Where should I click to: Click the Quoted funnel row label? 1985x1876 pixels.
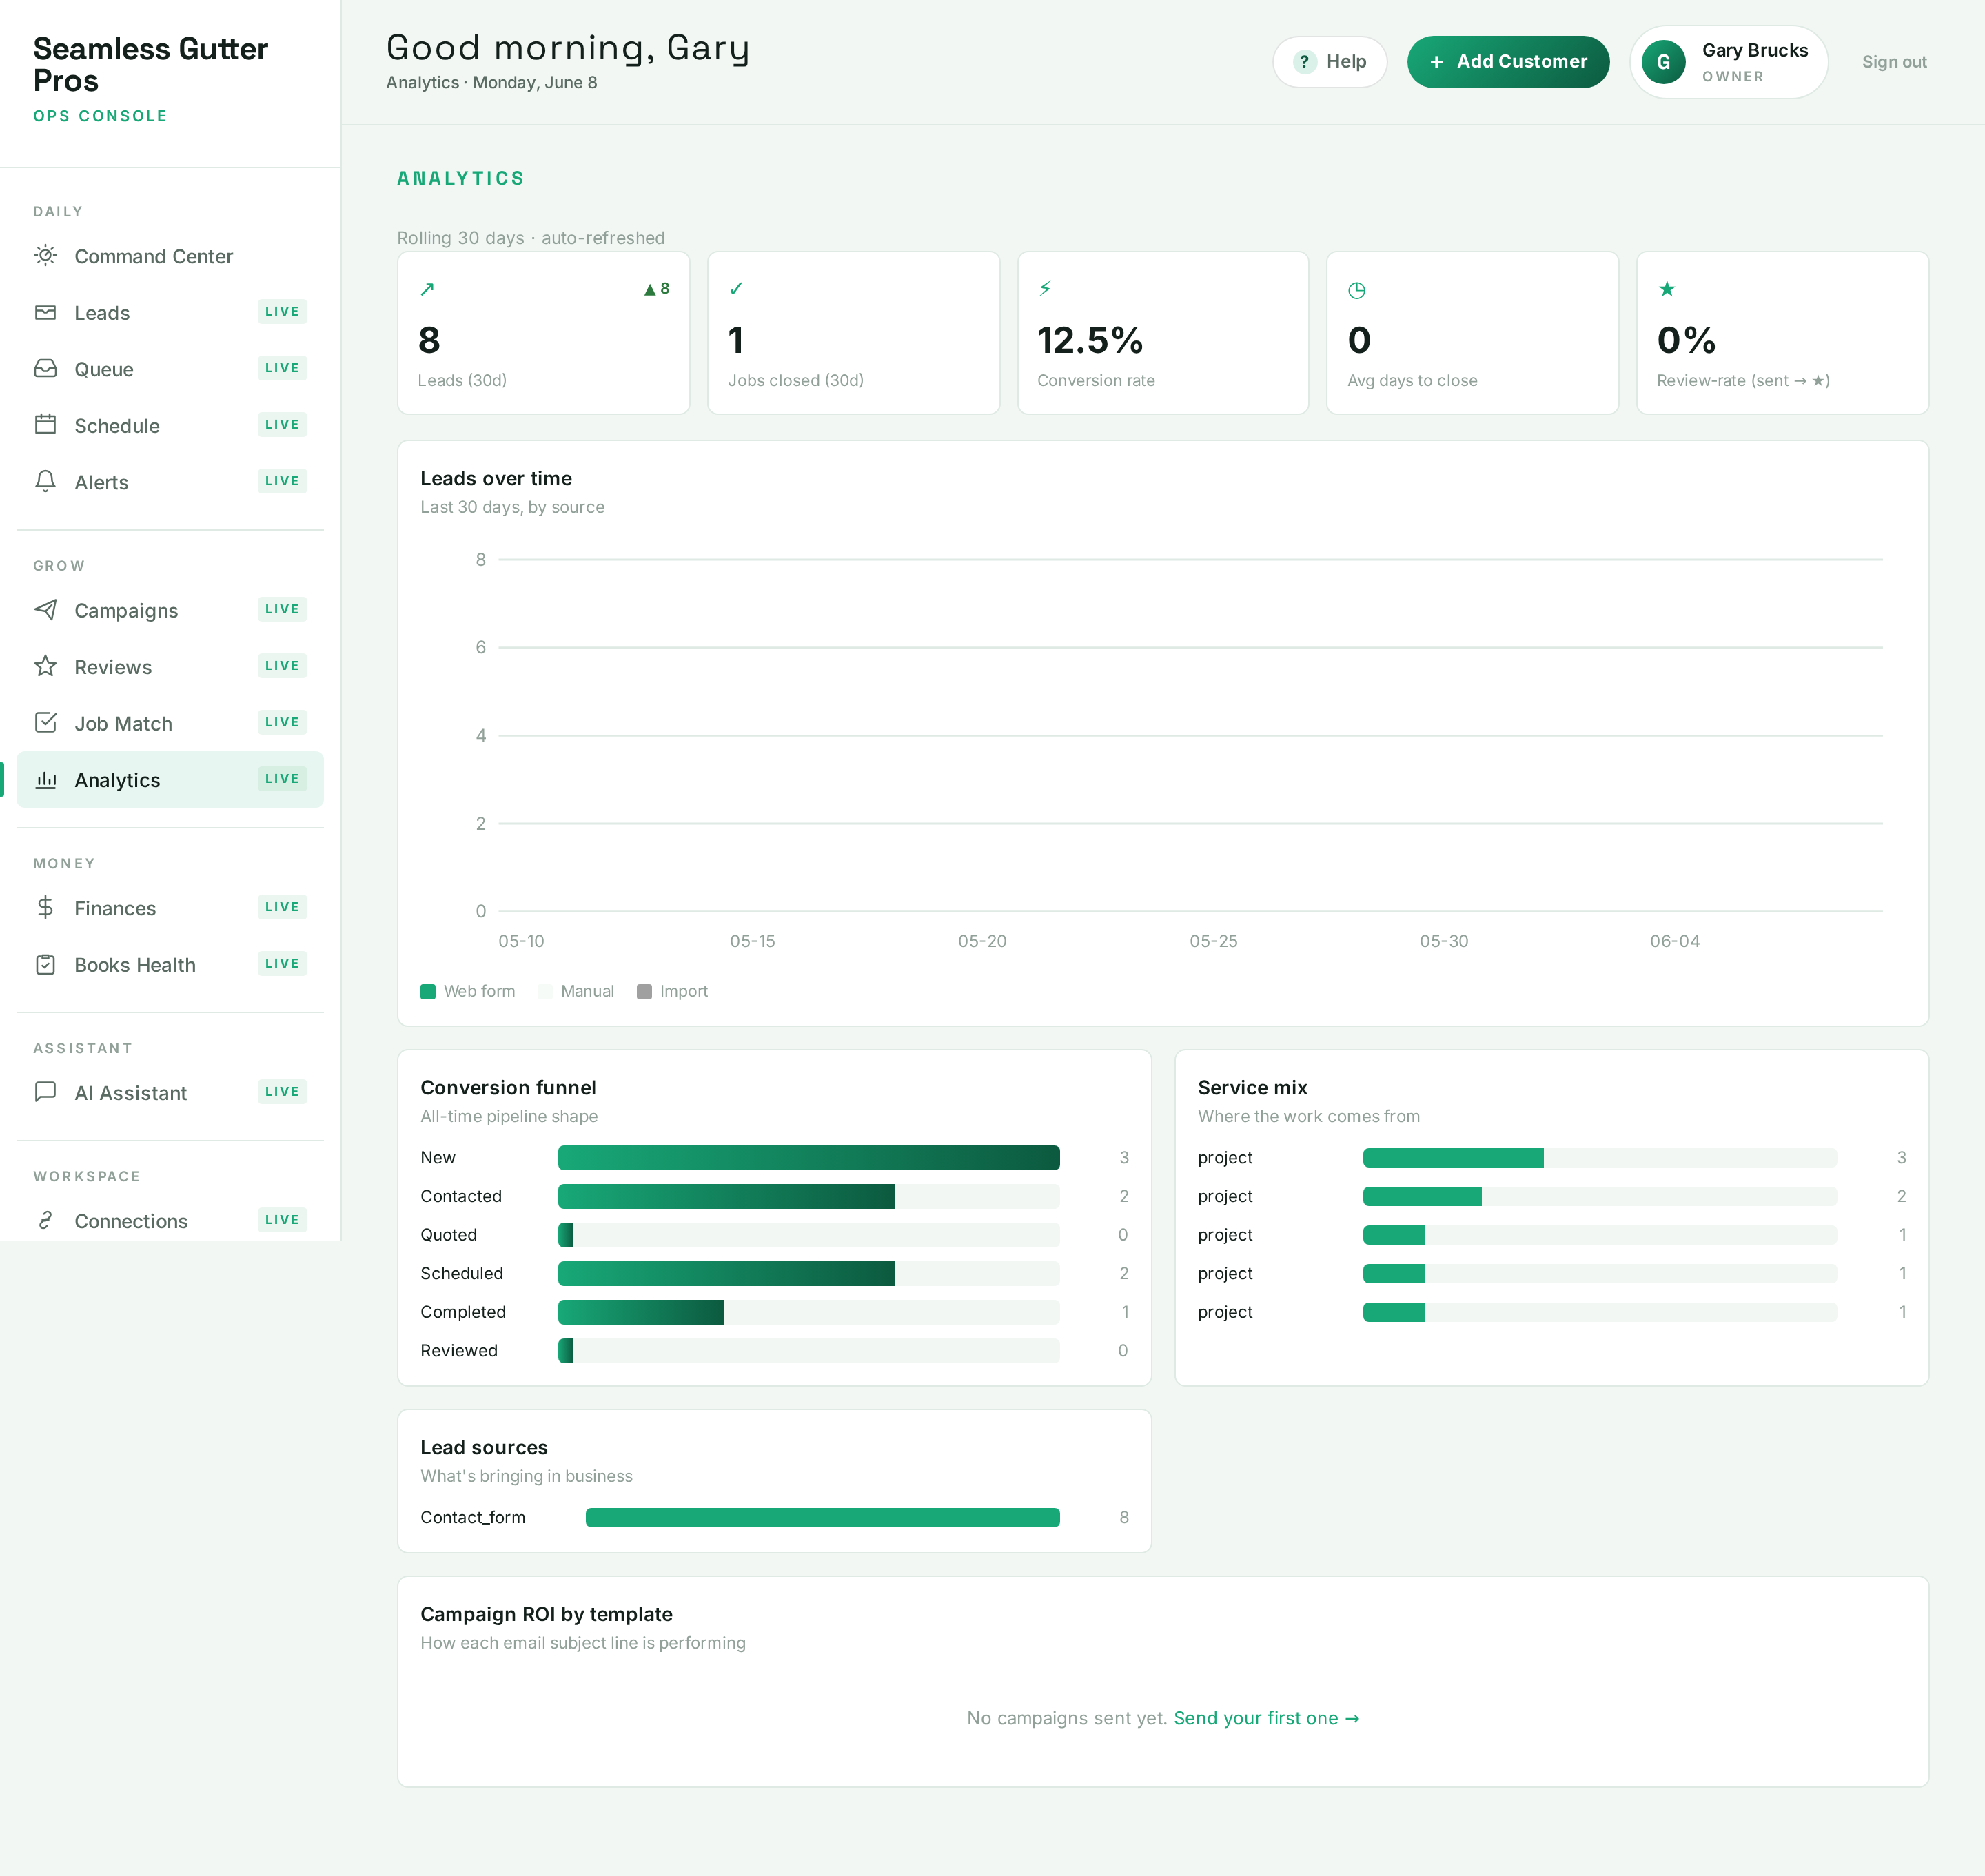(448, 1235)
